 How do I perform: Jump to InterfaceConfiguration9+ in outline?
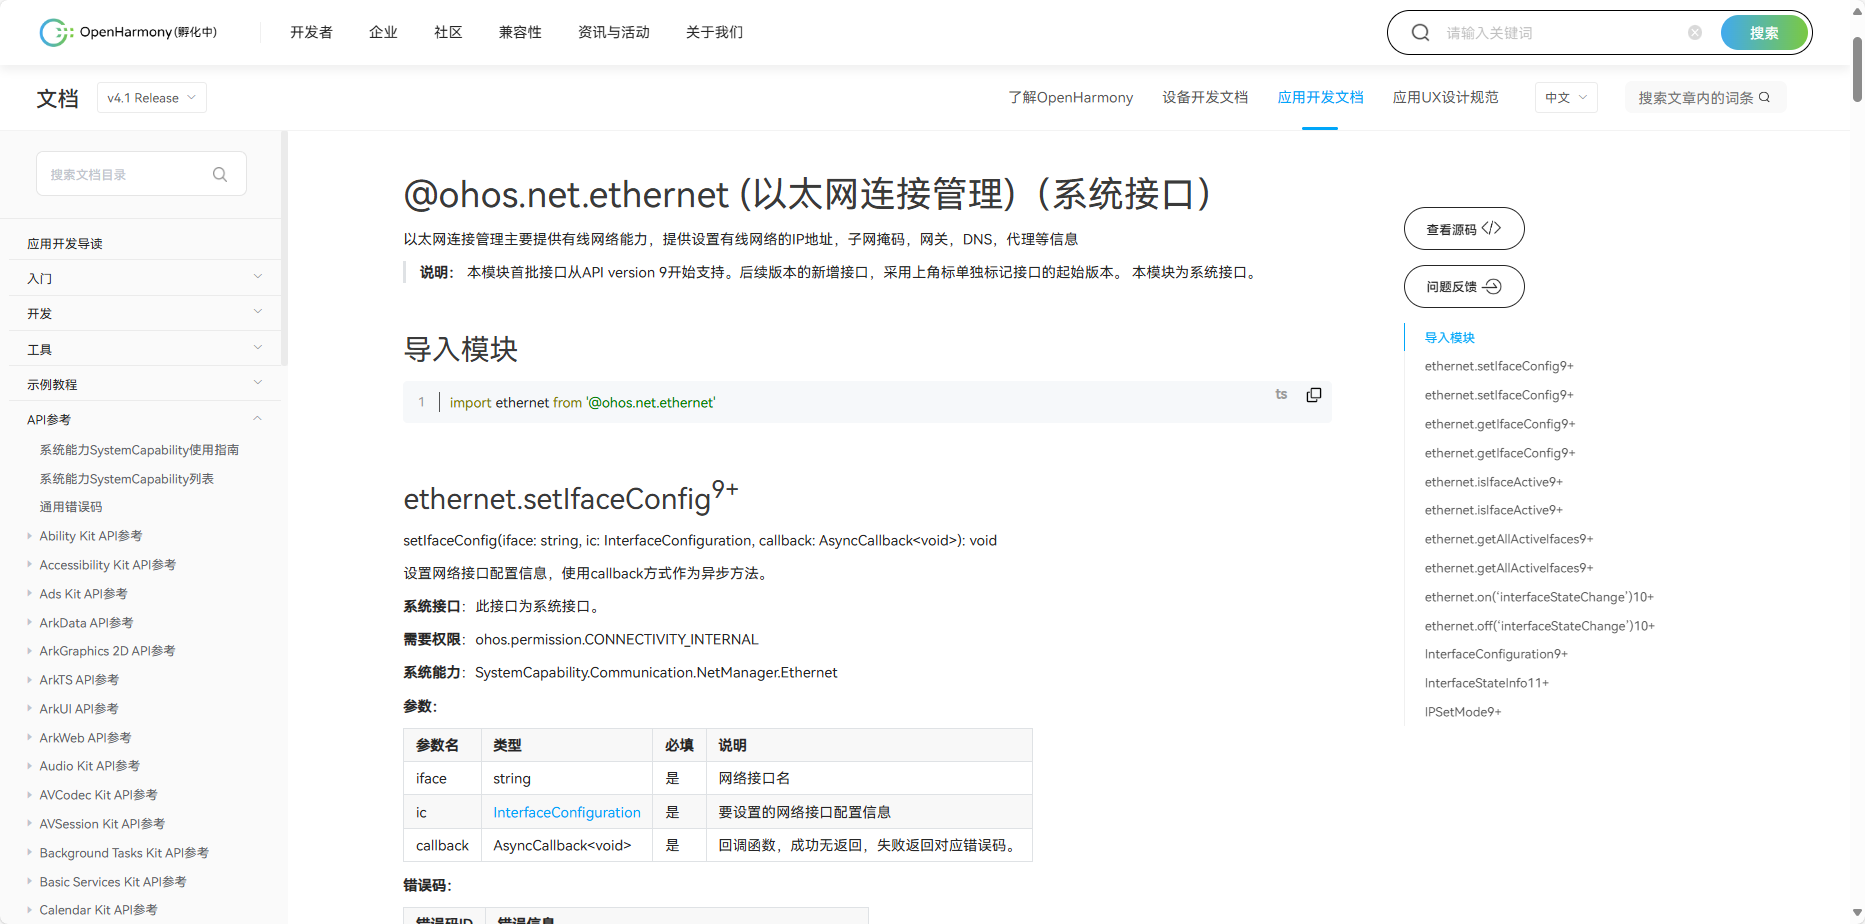coord(1496,654)
